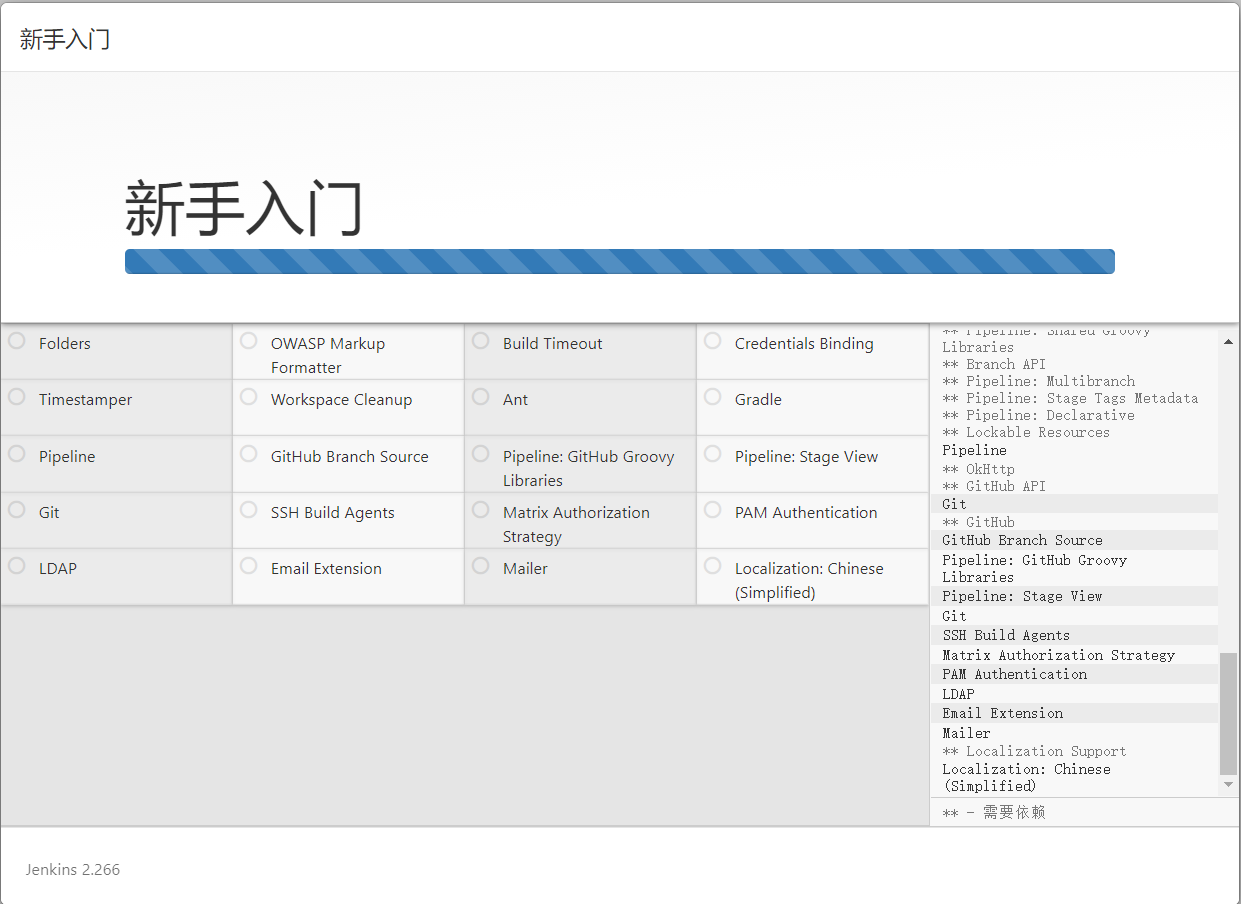Image resolution: width=1241 pixels, height=904 pixels.
Task: Click the large 新手入门 heading
Action: coord(244,209)
